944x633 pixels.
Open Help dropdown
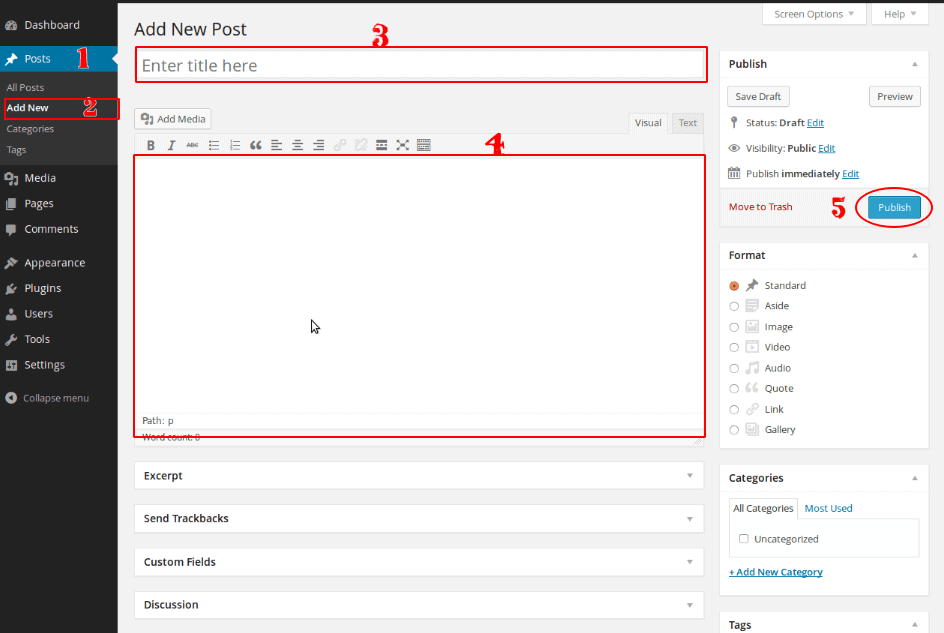(900, 14)
